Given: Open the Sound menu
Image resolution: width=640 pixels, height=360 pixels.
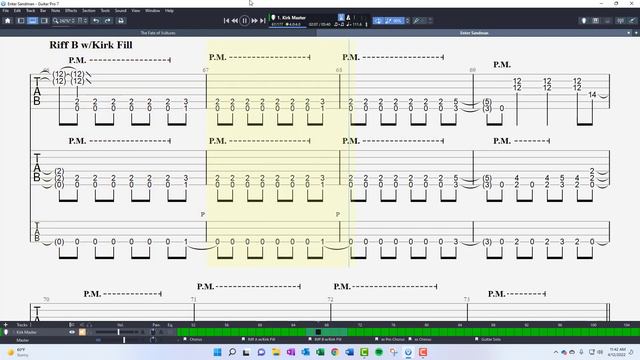Looking at the screenshot, I should [120, 11].
